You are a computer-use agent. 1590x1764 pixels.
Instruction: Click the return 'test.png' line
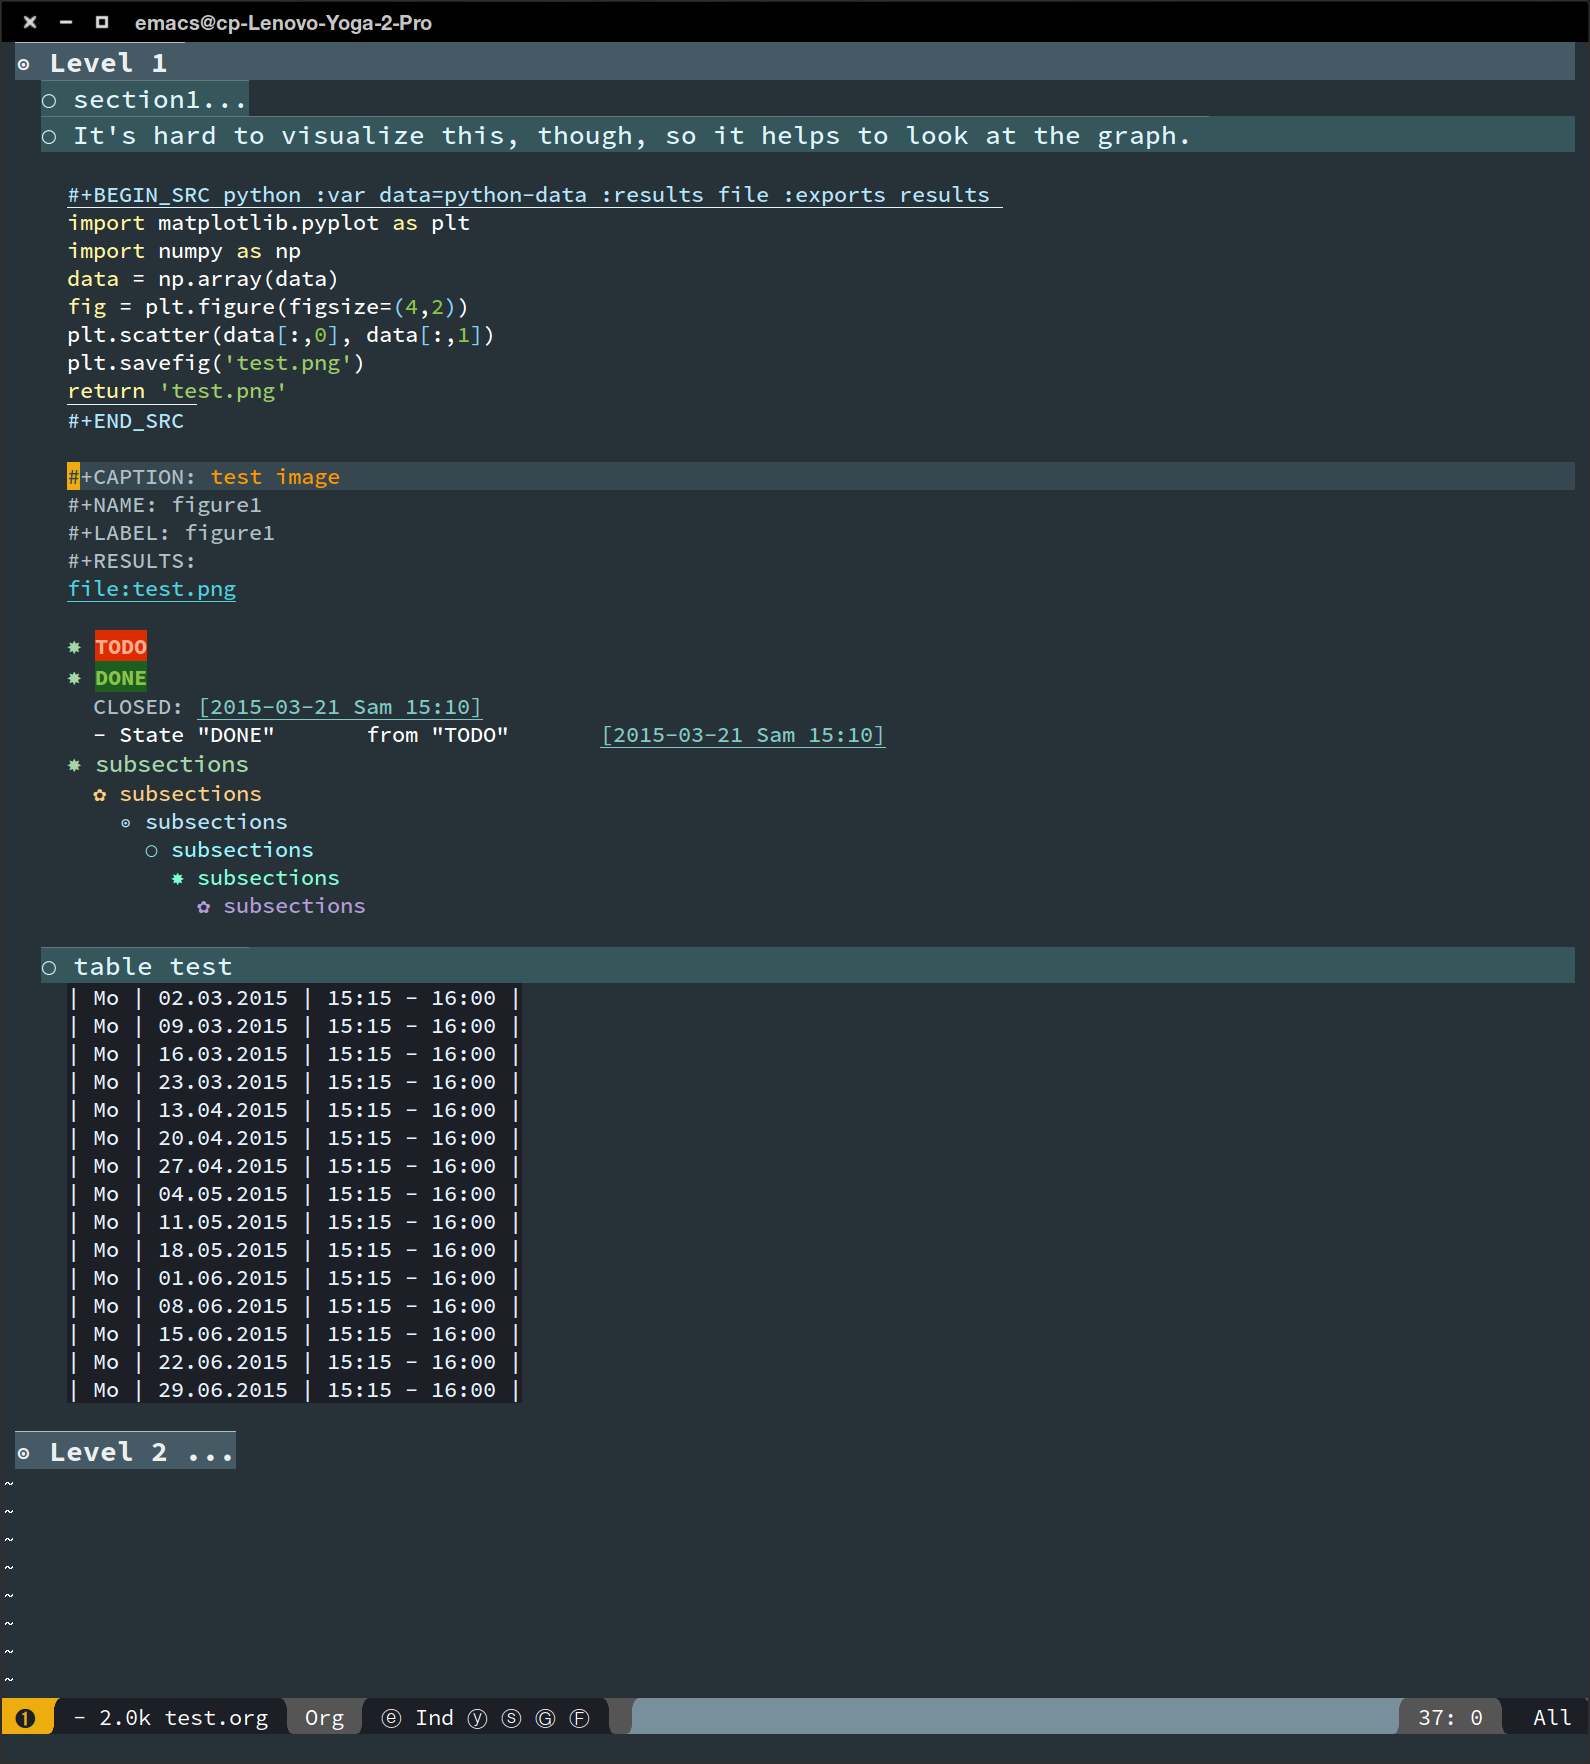pos(177,391)
